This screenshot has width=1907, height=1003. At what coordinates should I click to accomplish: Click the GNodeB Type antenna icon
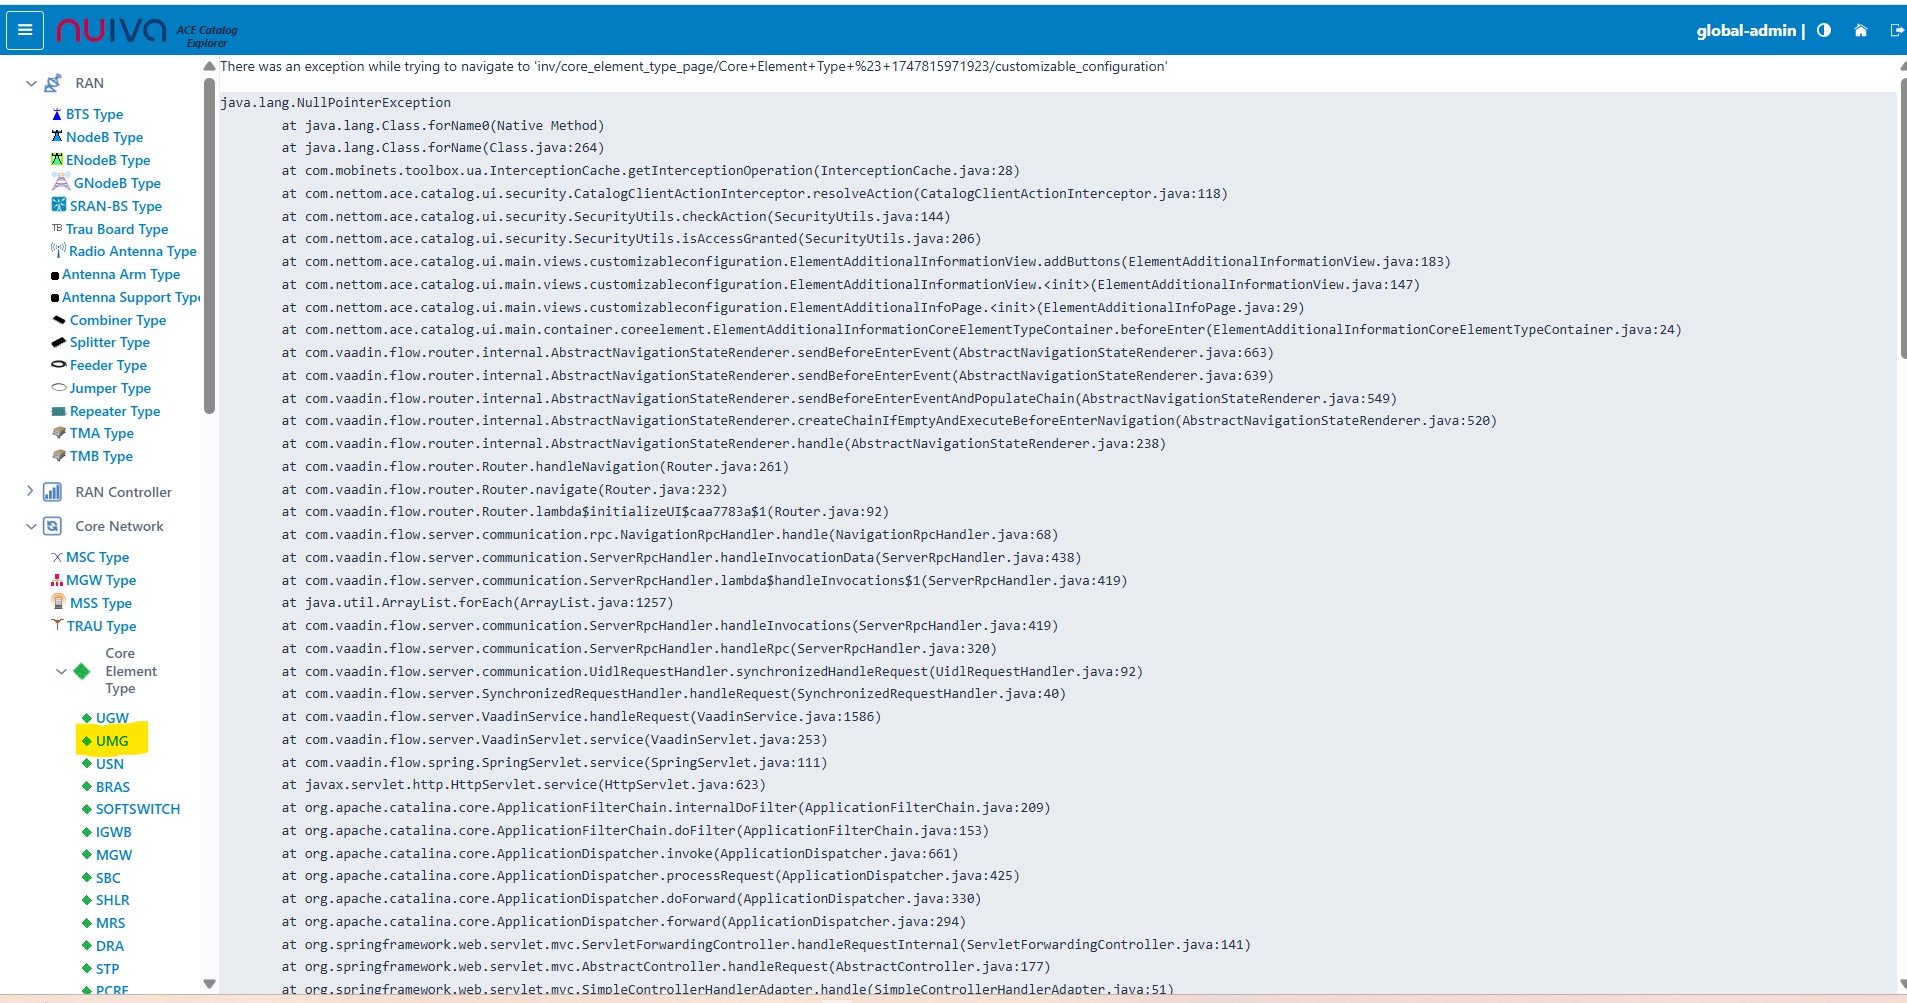(60, 182)
